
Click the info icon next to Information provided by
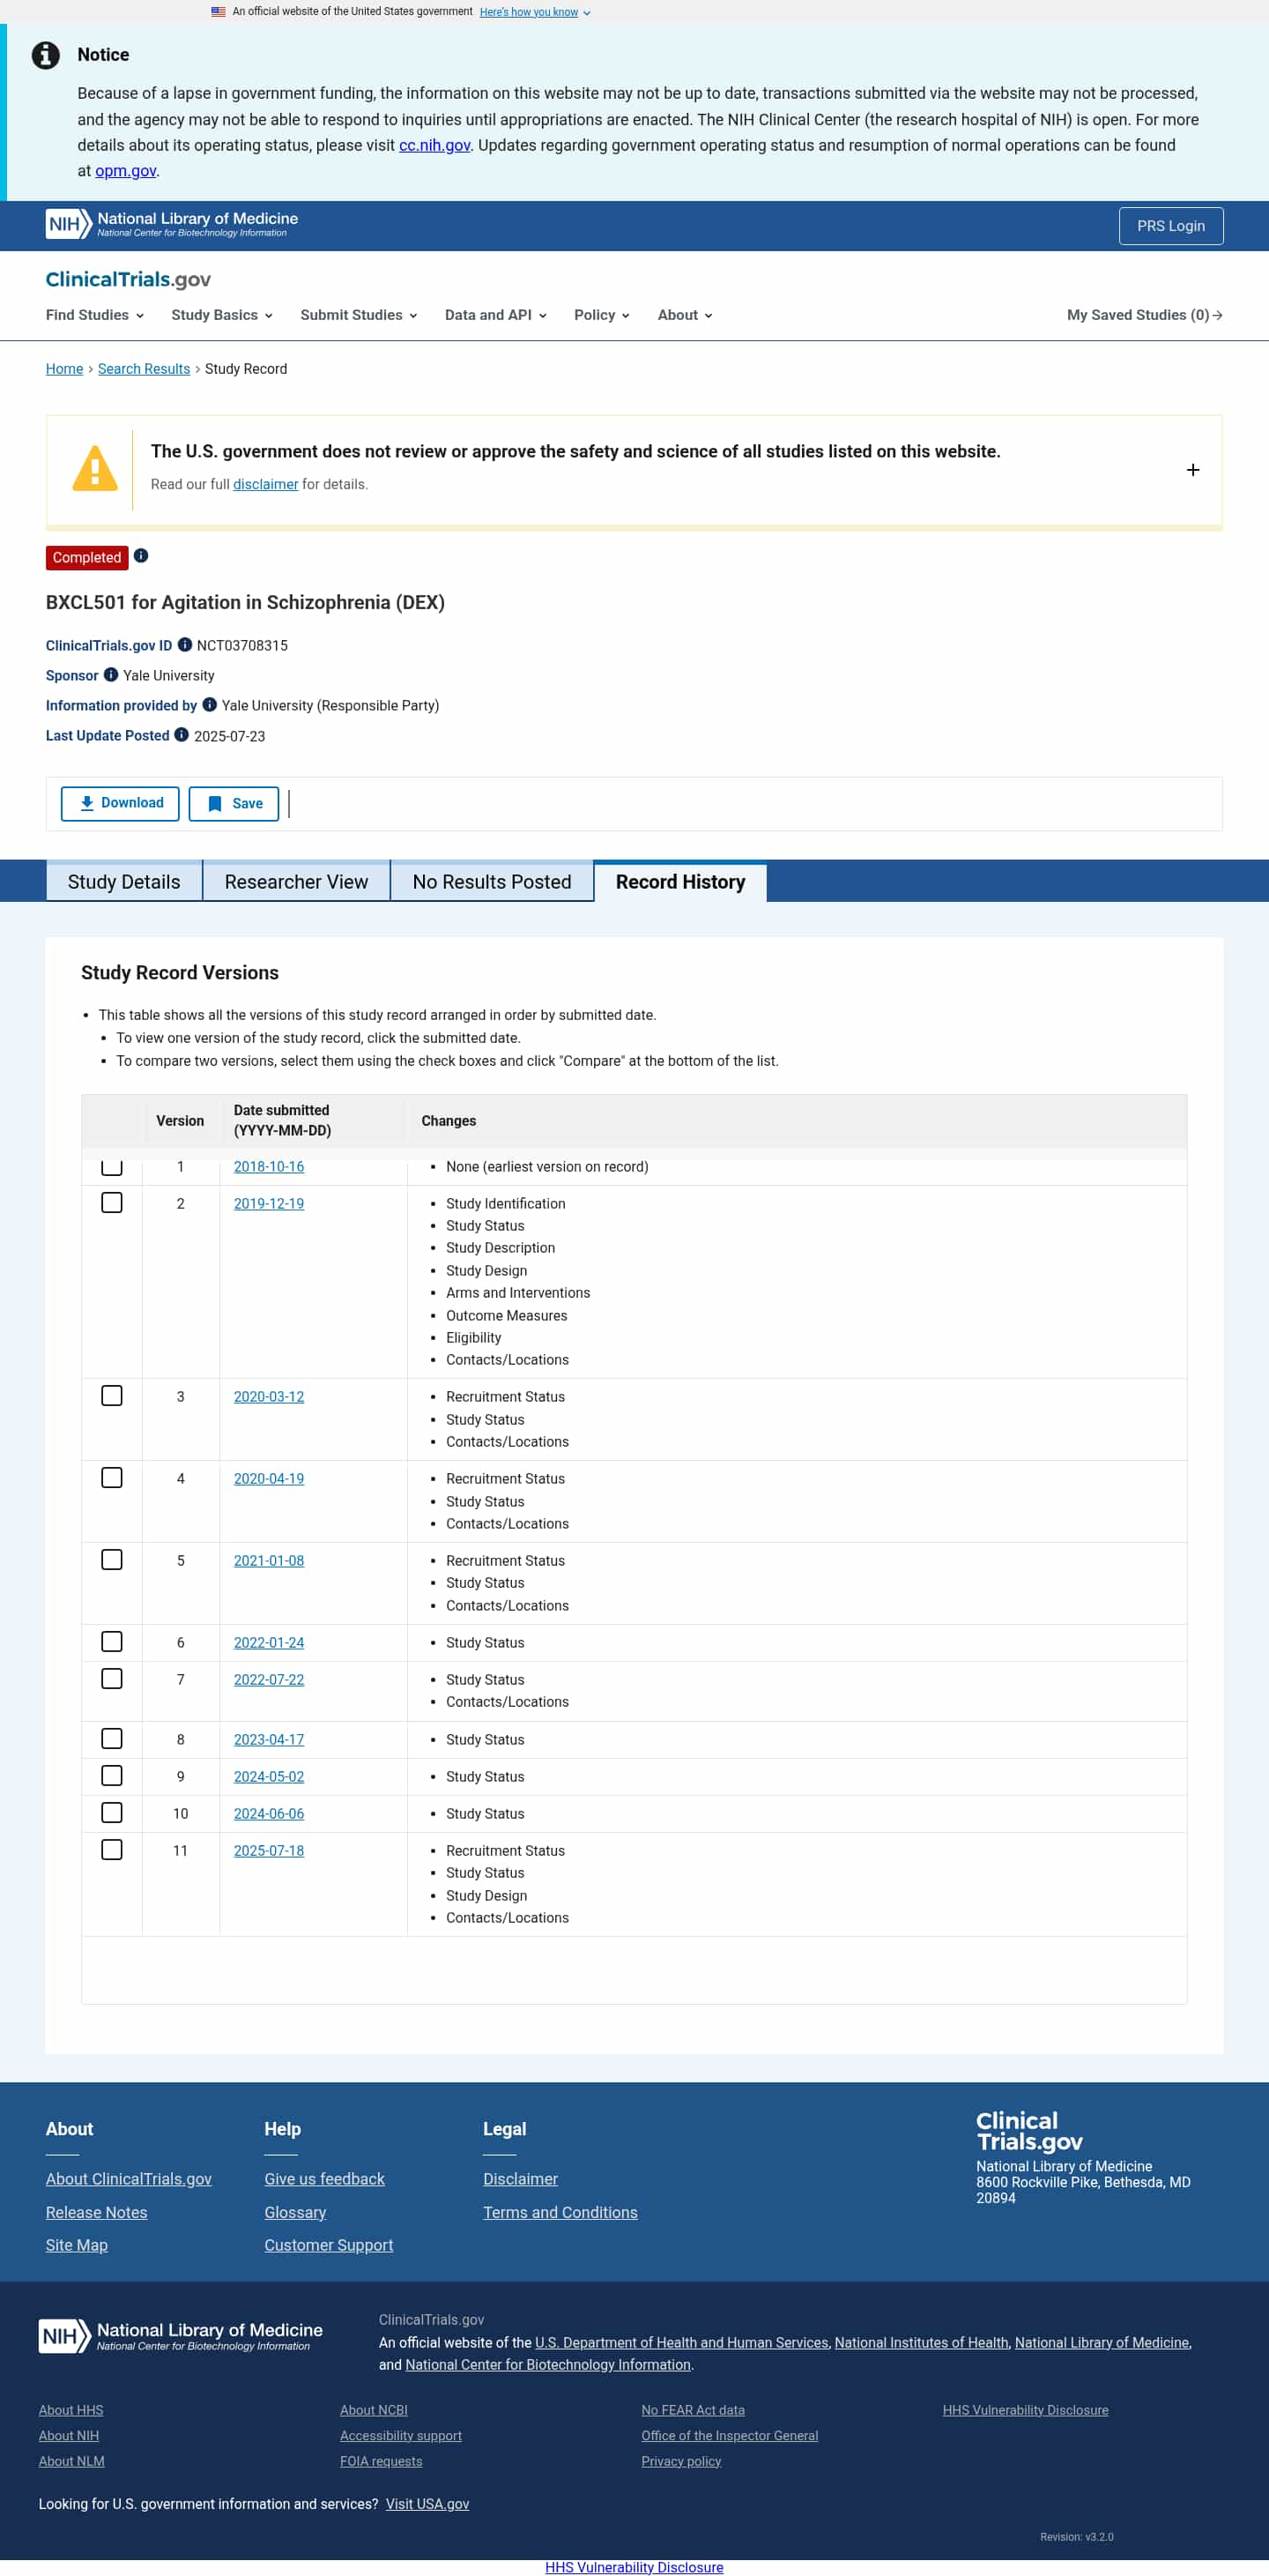tap(210, 705)
